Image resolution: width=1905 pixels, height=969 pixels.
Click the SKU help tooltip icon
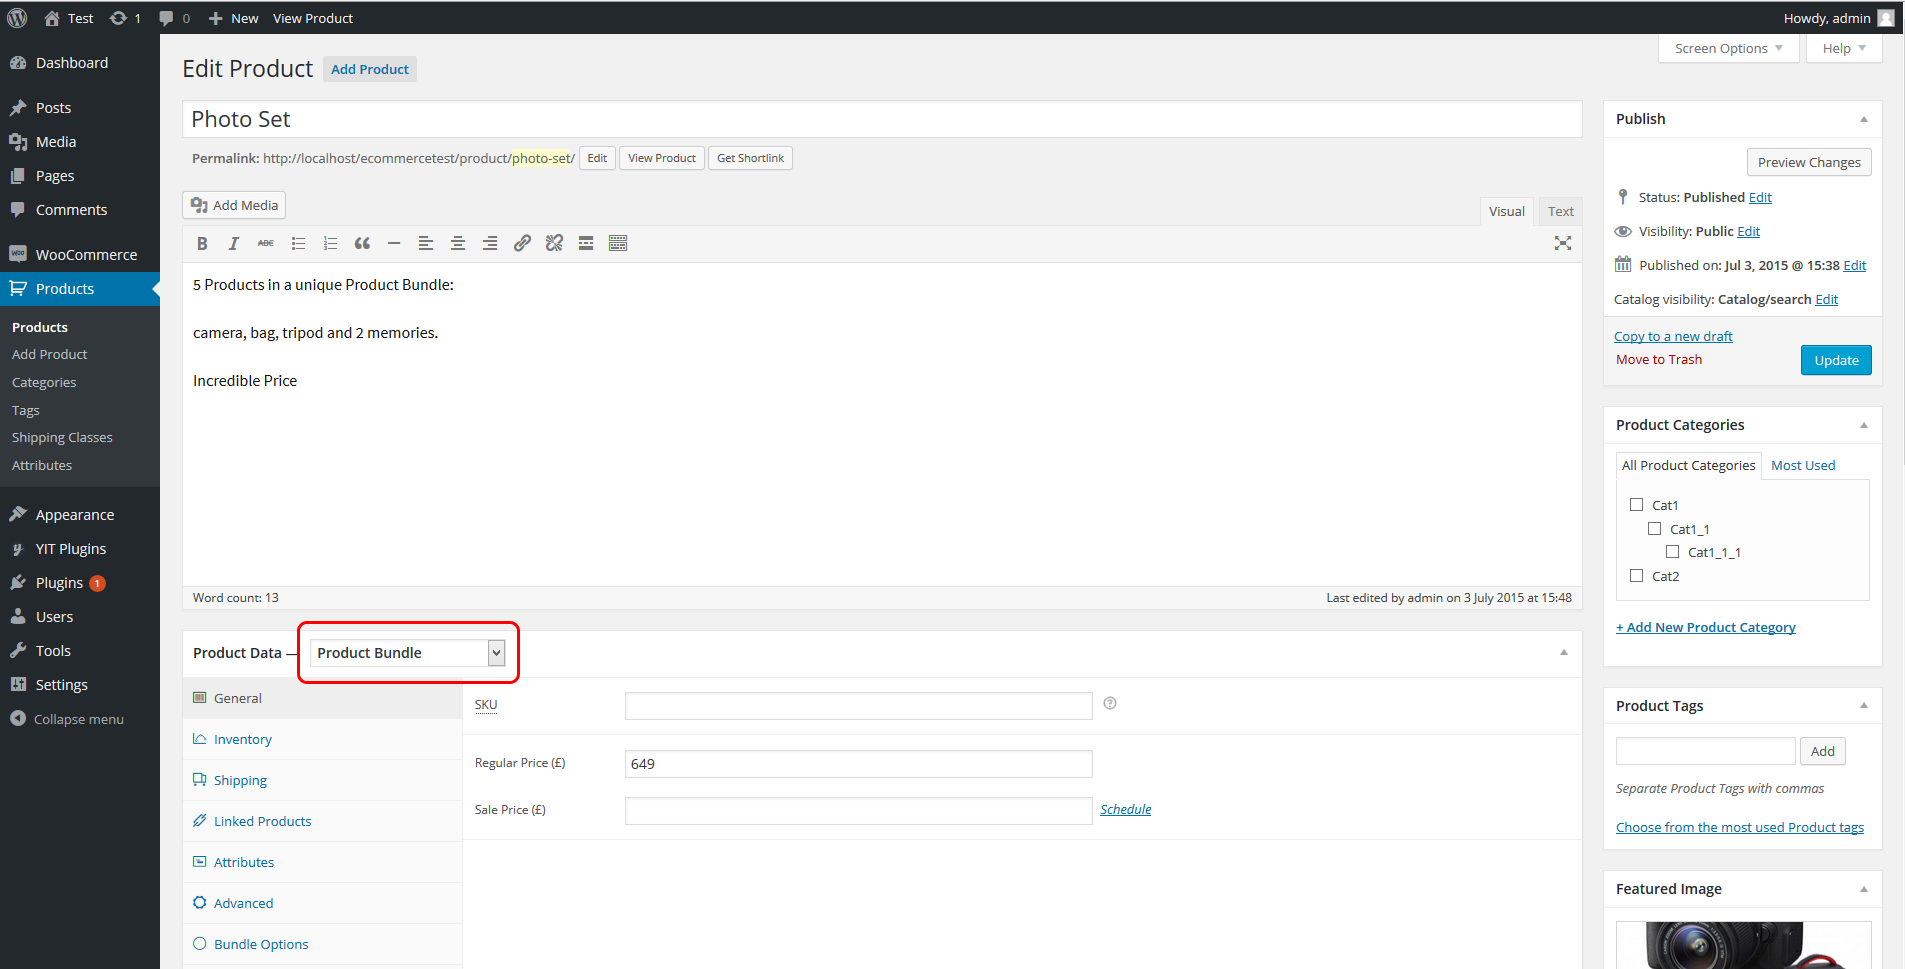(1109, 704)
